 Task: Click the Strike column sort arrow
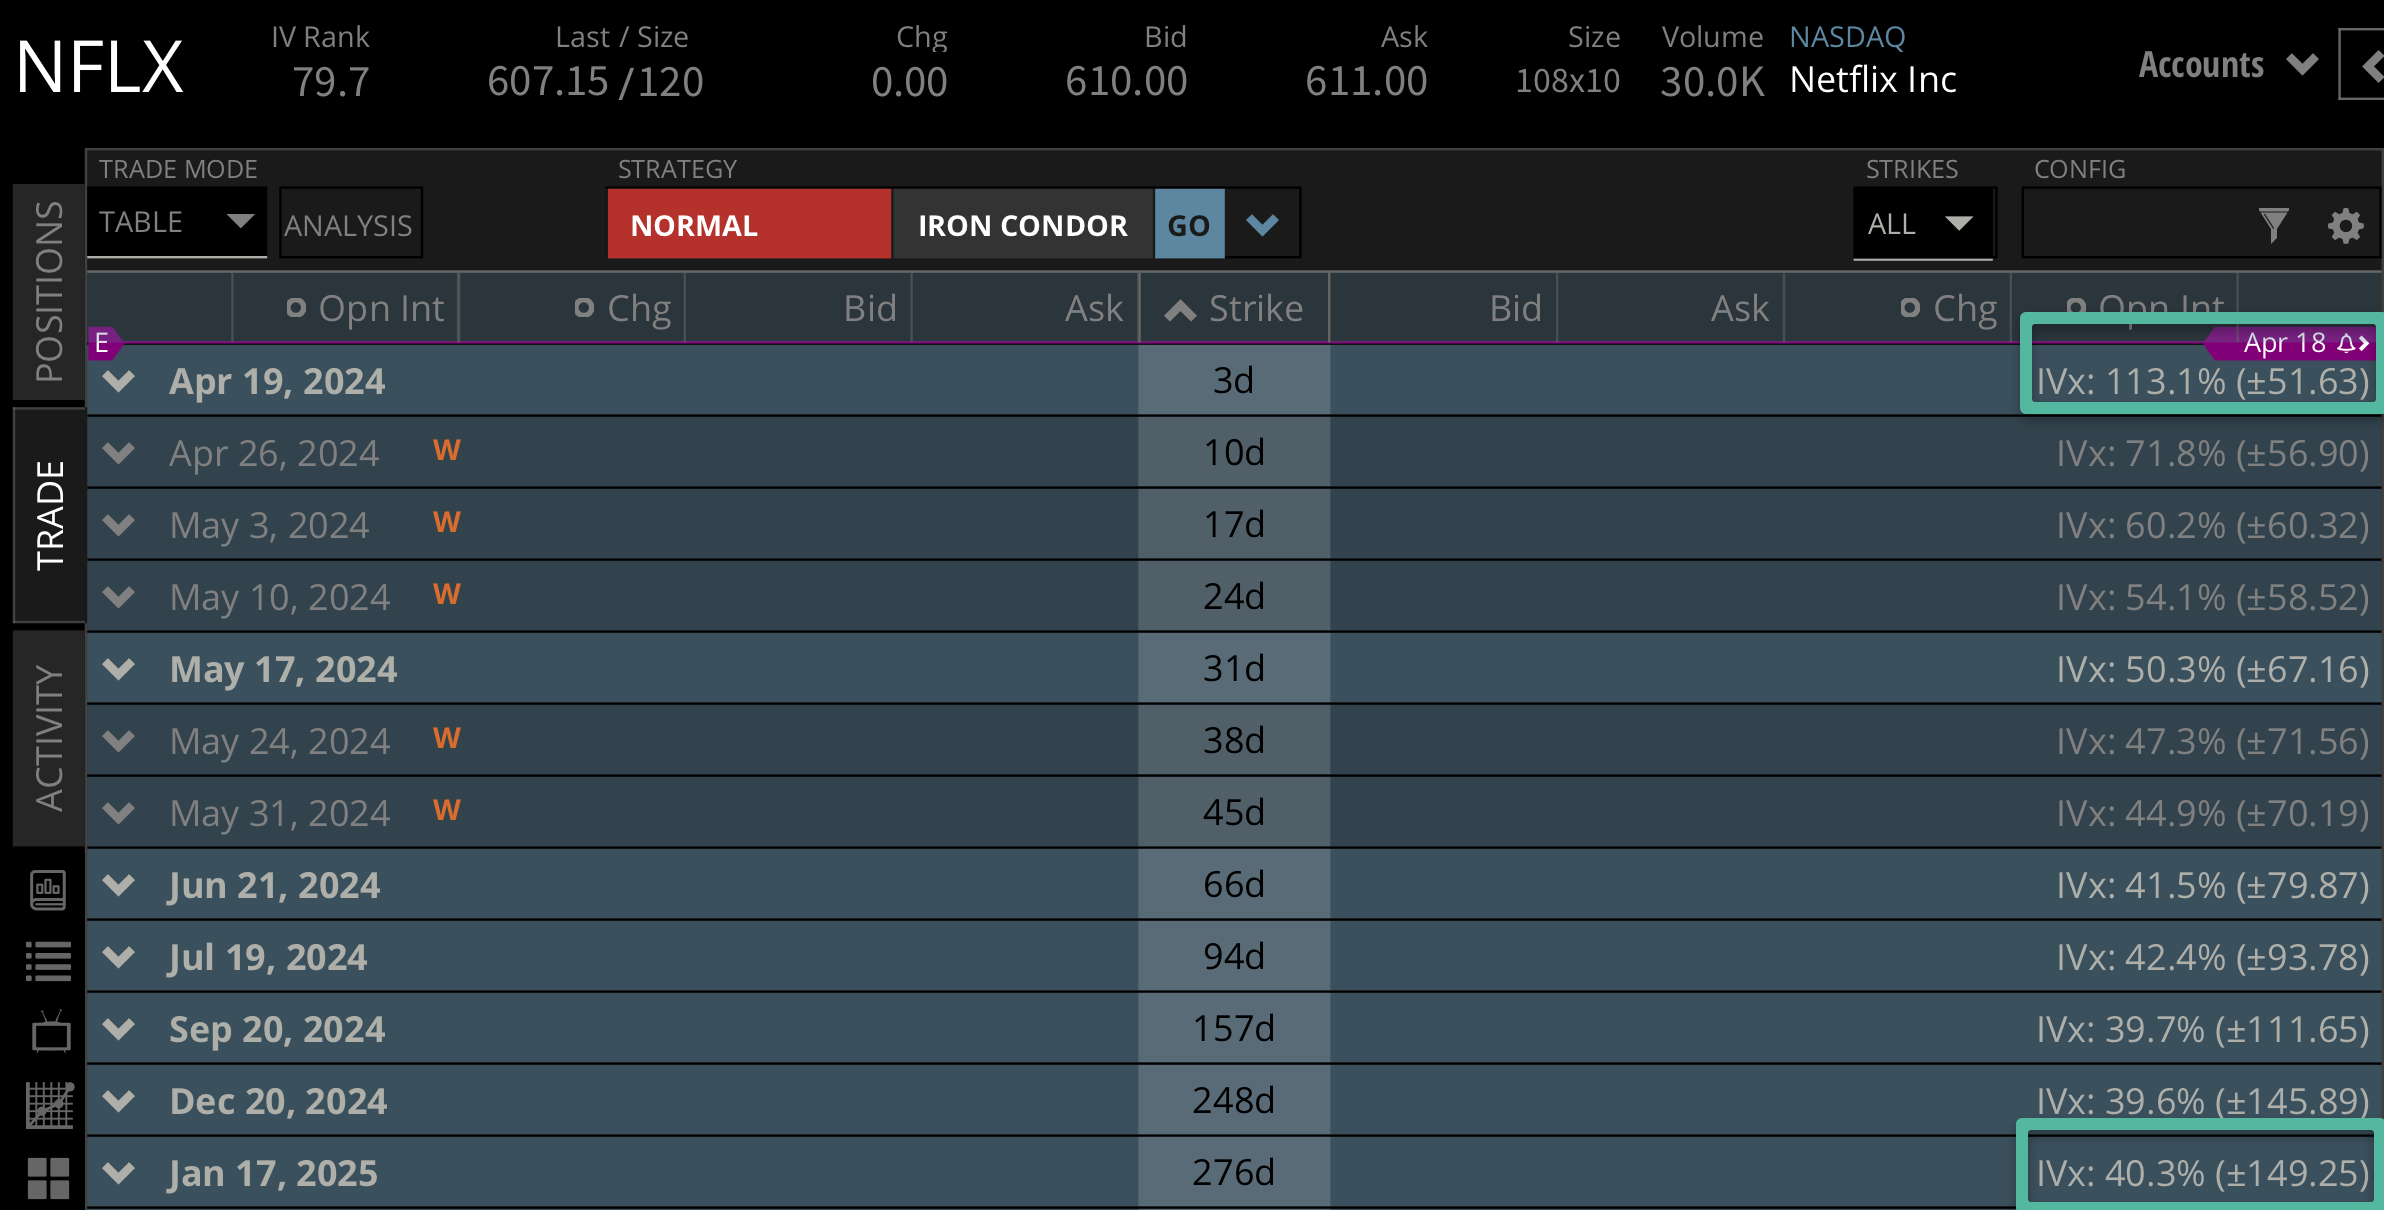click(1180, 308)
